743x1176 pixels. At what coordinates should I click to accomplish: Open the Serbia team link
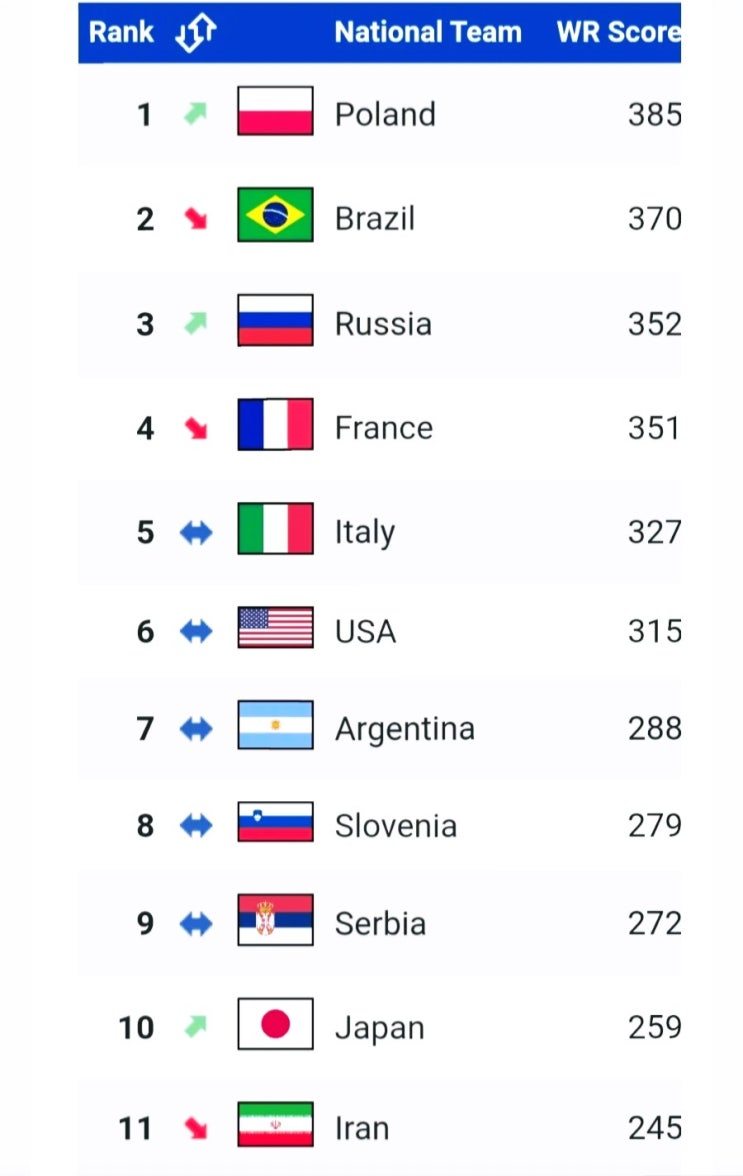380,924
